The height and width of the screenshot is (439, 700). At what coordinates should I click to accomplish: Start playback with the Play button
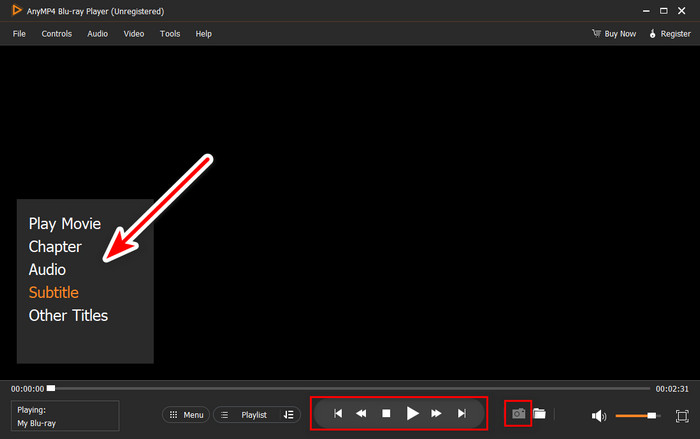412,414
